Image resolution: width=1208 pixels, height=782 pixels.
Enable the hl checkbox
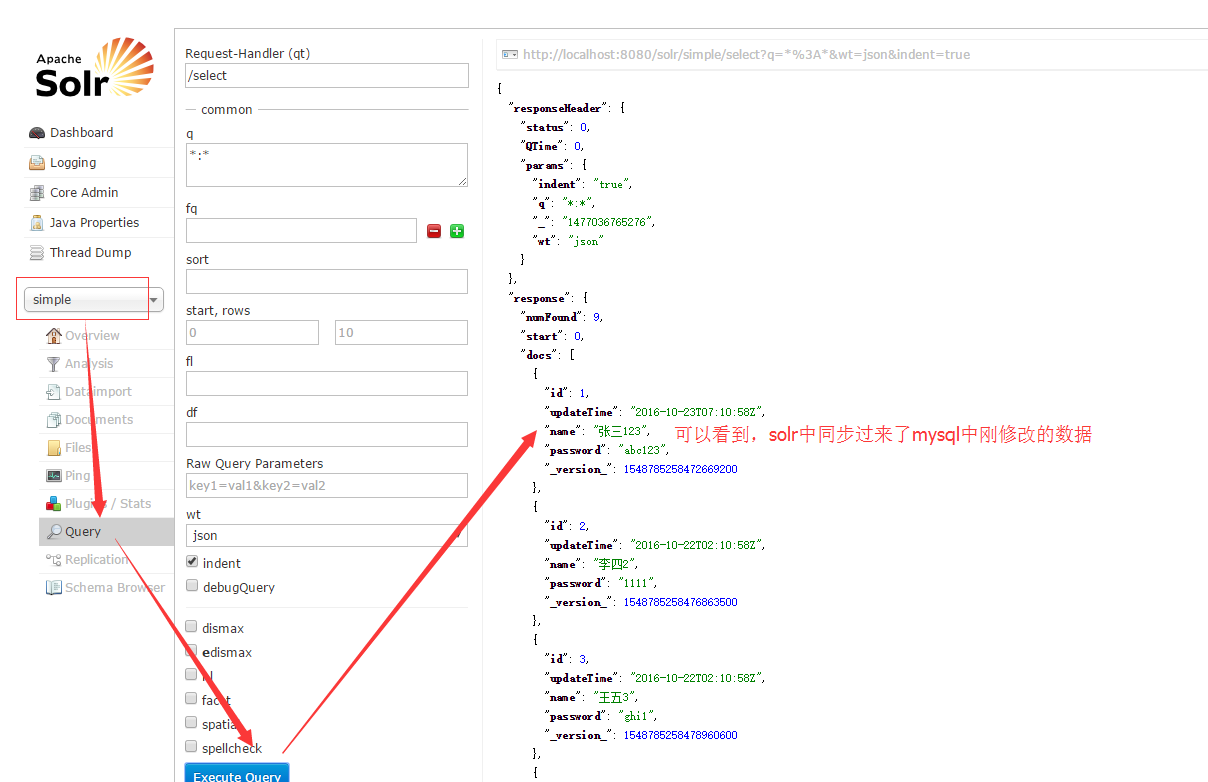point(192,675)
